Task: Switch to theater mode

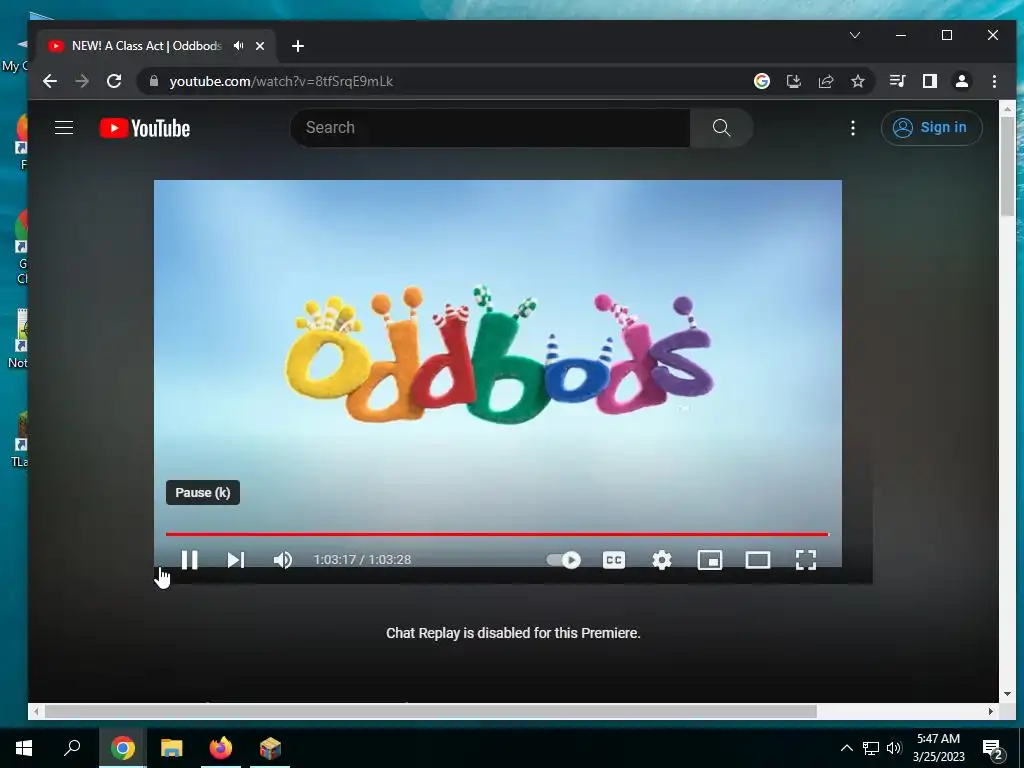Action: pos(758,560)
